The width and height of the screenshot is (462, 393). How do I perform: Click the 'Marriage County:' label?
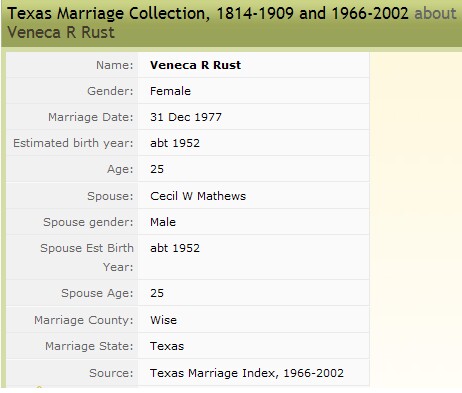(x=84, y=320)
